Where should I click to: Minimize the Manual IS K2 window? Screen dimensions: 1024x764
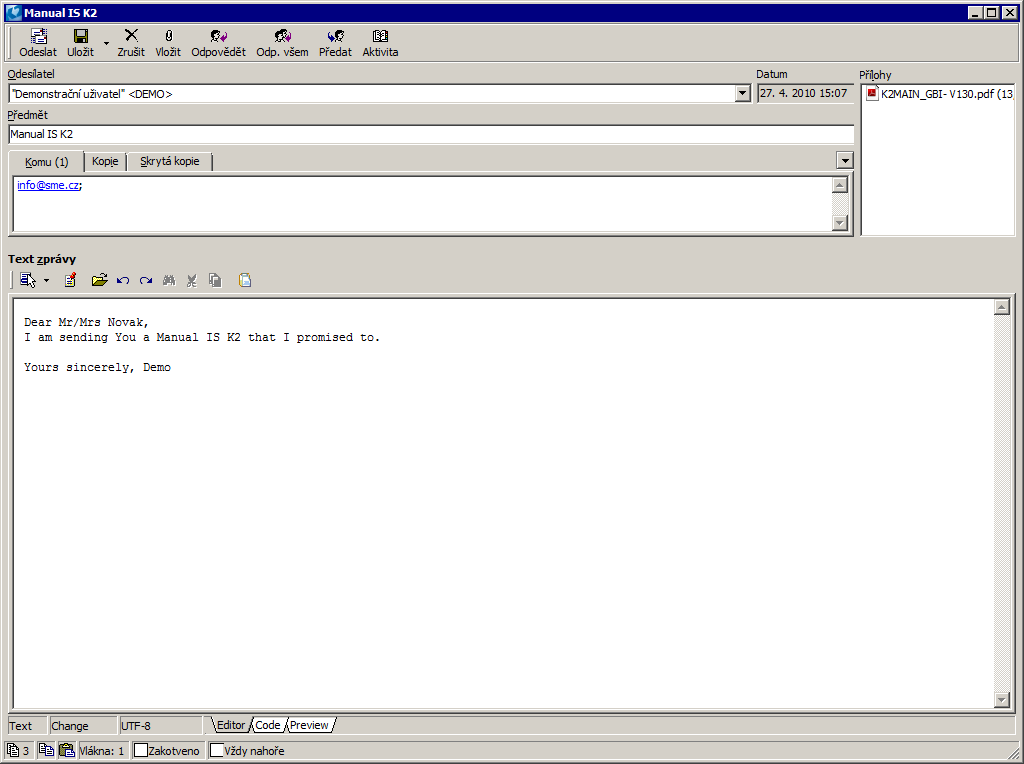(x=976, y=12)
